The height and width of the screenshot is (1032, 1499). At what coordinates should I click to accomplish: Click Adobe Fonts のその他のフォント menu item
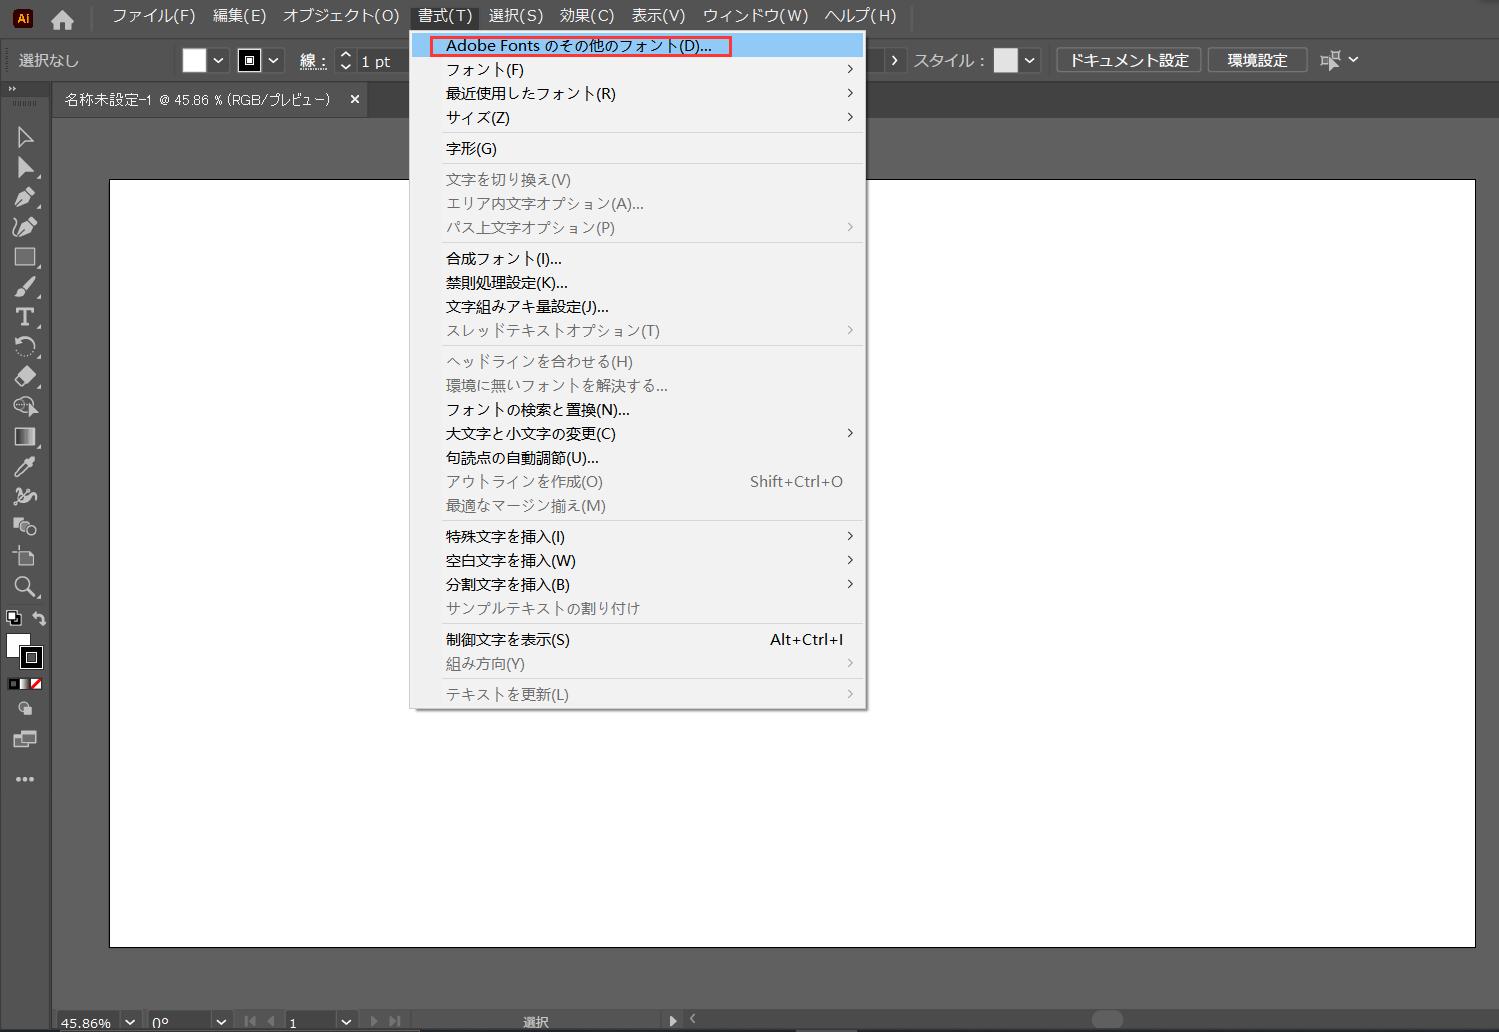(579, 46)
